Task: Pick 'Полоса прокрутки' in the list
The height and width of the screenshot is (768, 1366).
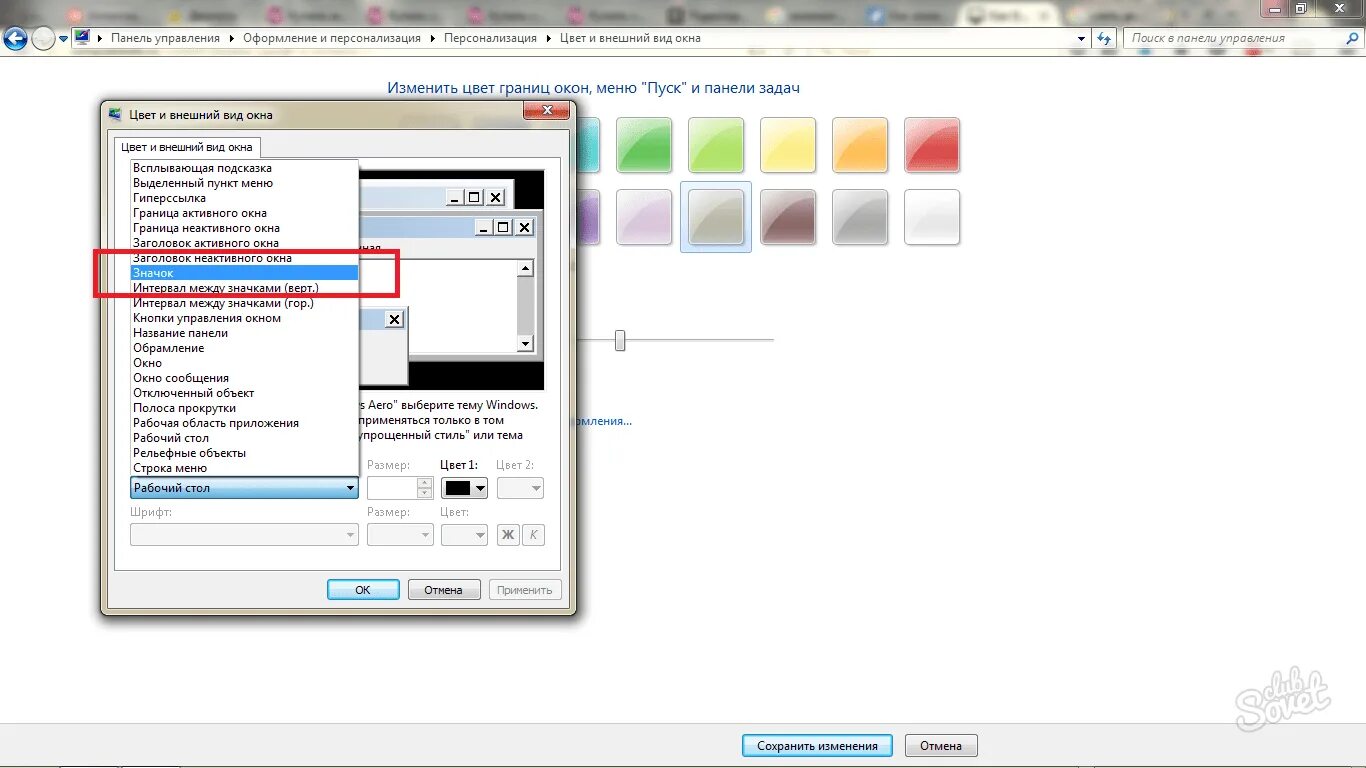Action: [244, 408]
